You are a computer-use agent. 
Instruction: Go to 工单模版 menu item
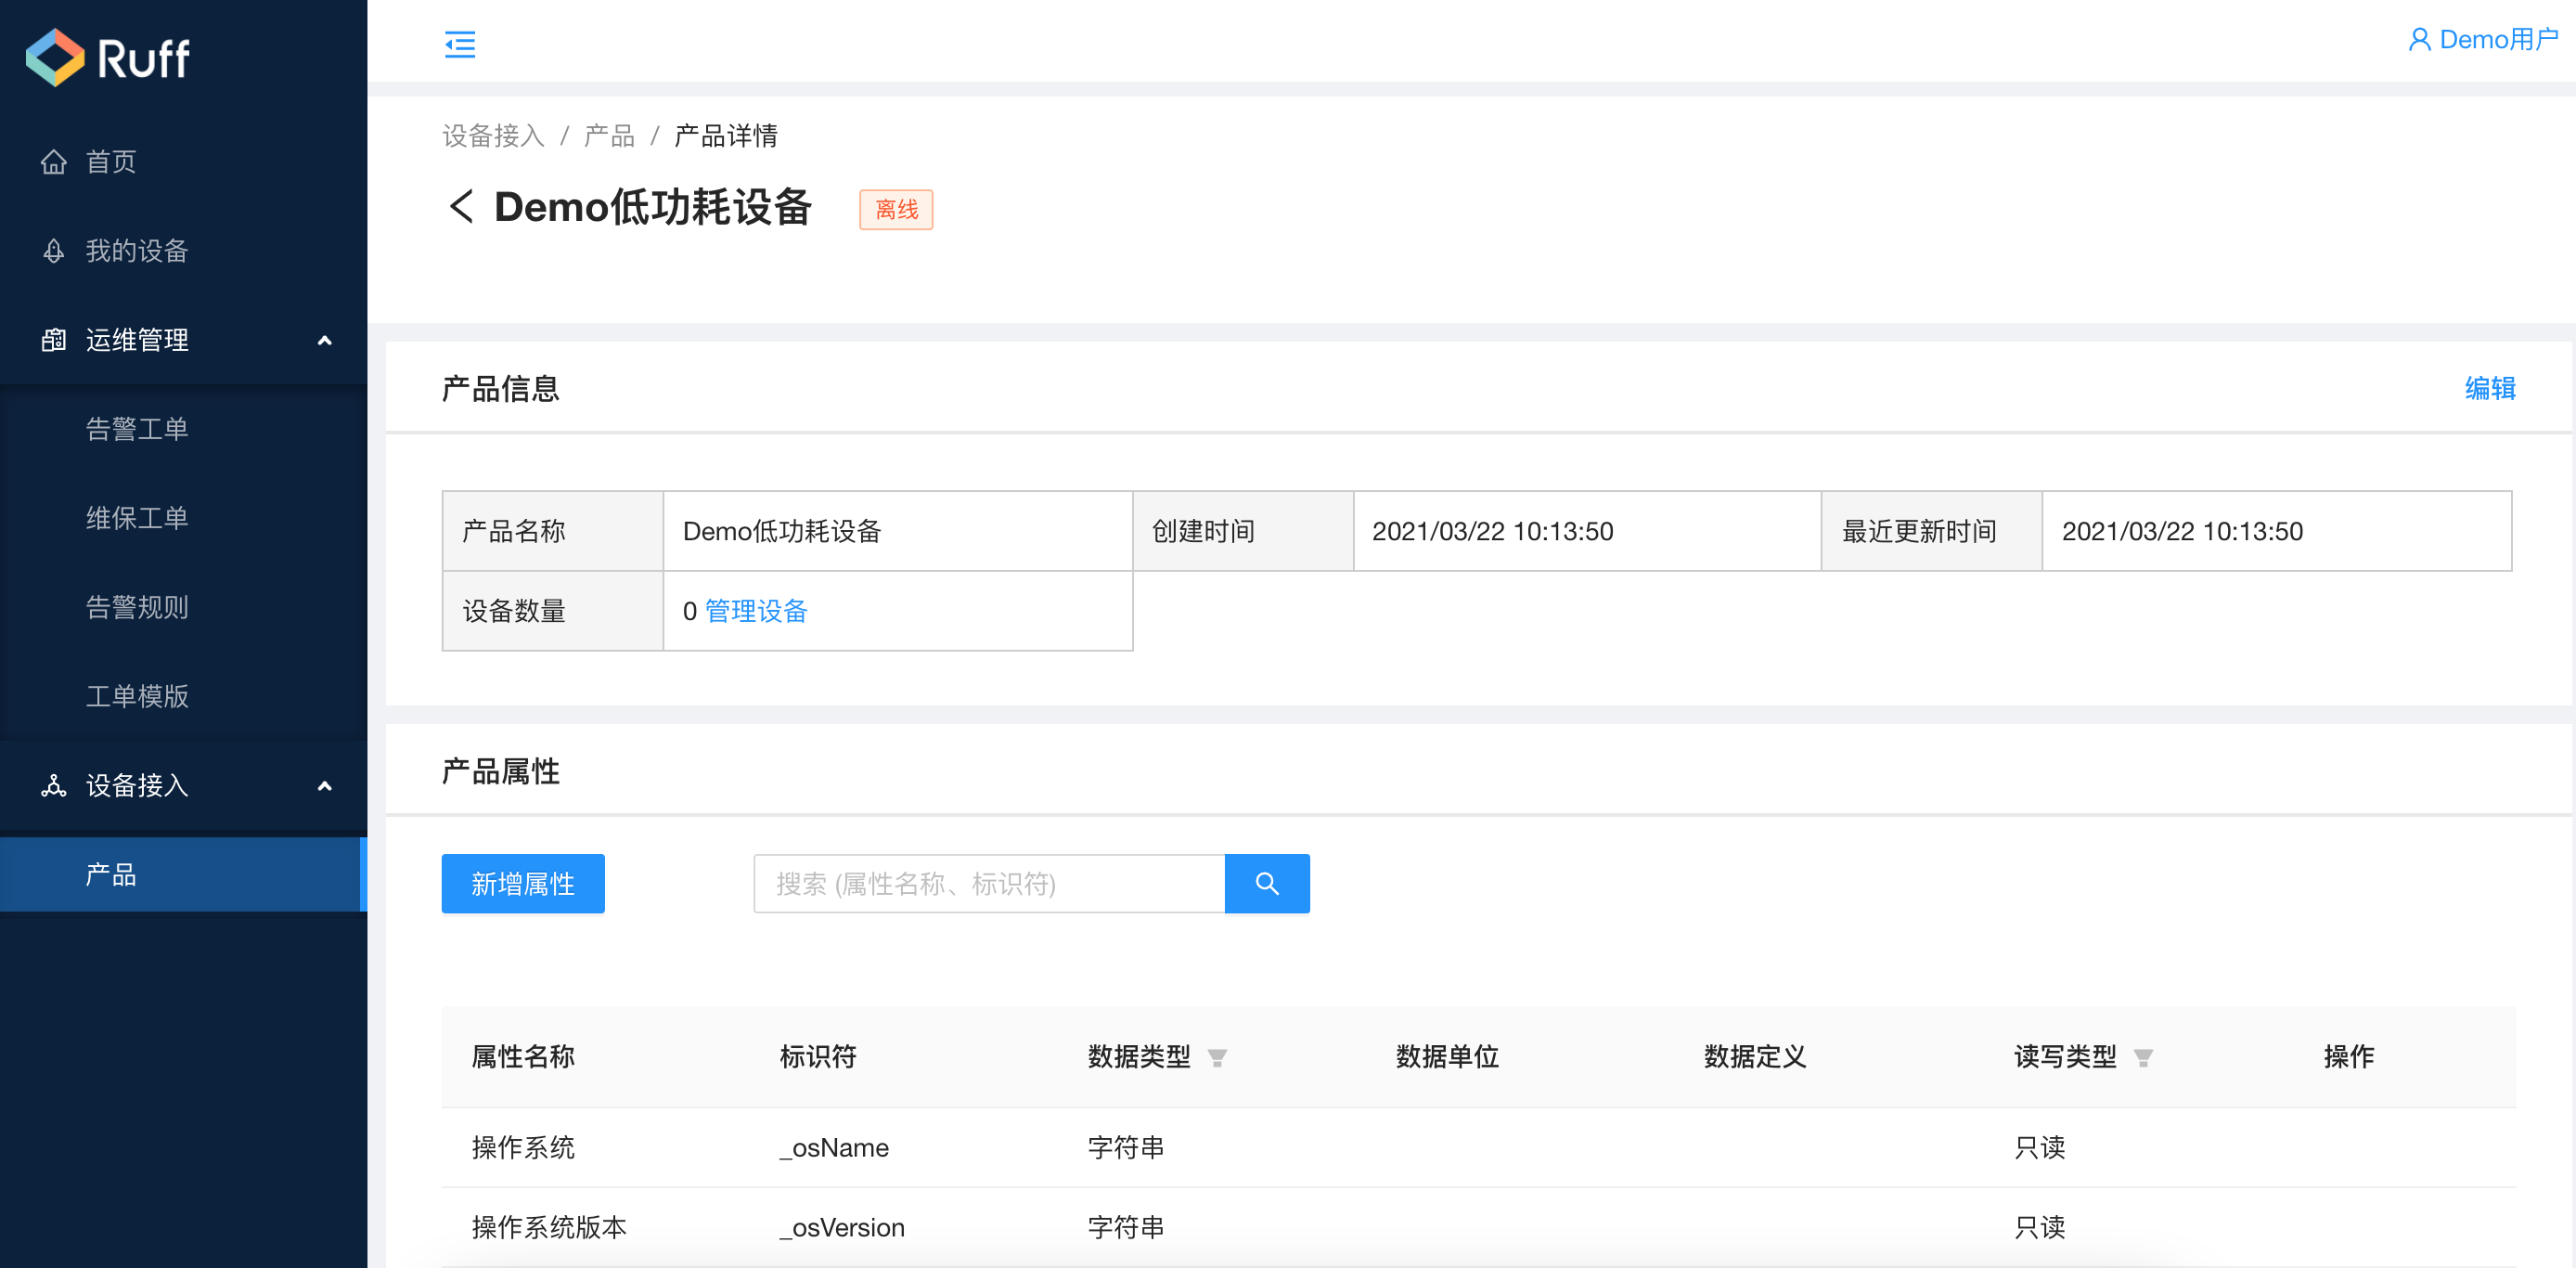tap(137, 696)
